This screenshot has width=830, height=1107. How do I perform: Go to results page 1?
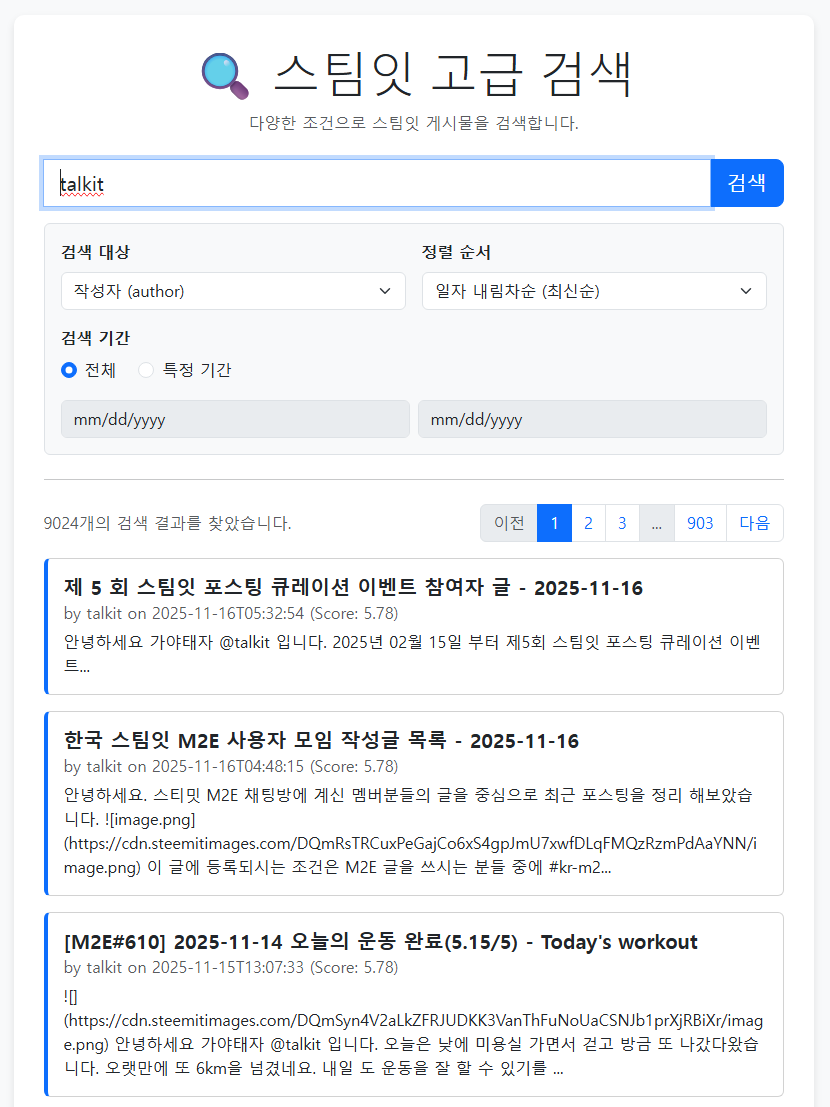554,523
